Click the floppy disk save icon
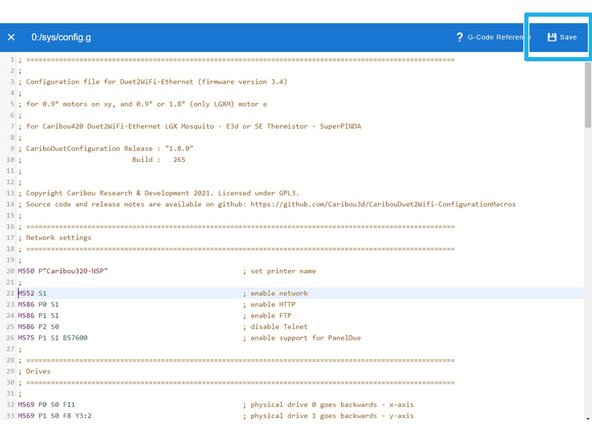592x444 pixels. (552, 37)
